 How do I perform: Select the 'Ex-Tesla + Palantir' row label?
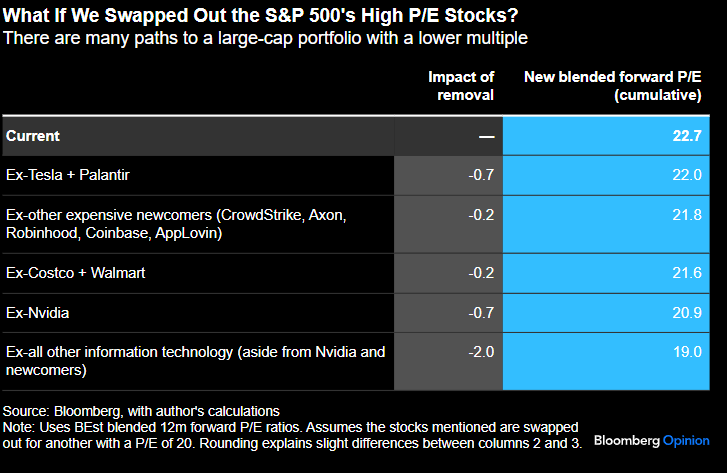click(x=72, y=175)
